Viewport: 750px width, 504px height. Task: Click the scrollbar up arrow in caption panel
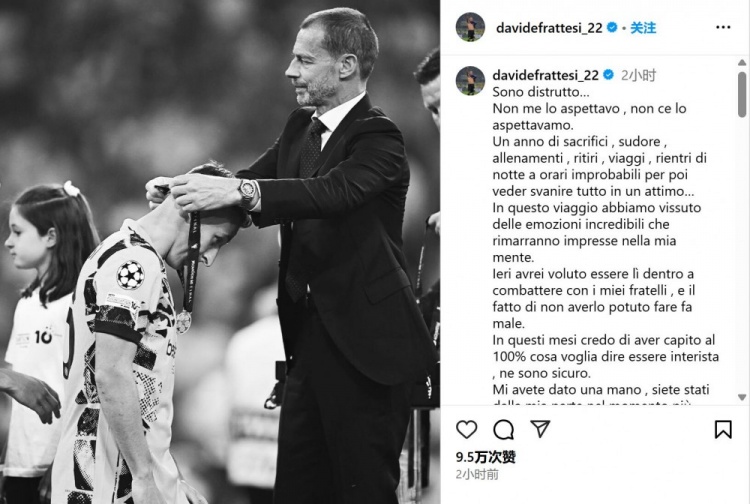click(742, 63)
